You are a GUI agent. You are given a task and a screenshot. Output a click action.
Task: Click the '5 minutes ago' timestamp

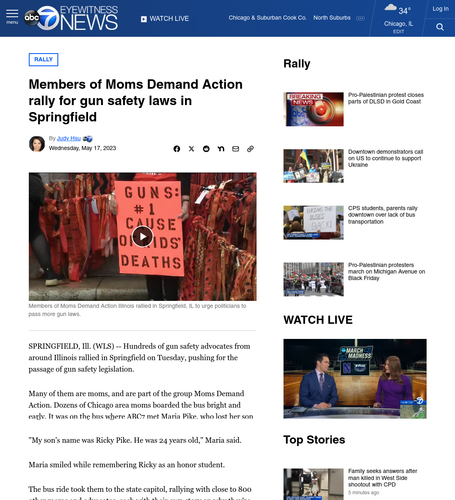(x=363, y=493)
